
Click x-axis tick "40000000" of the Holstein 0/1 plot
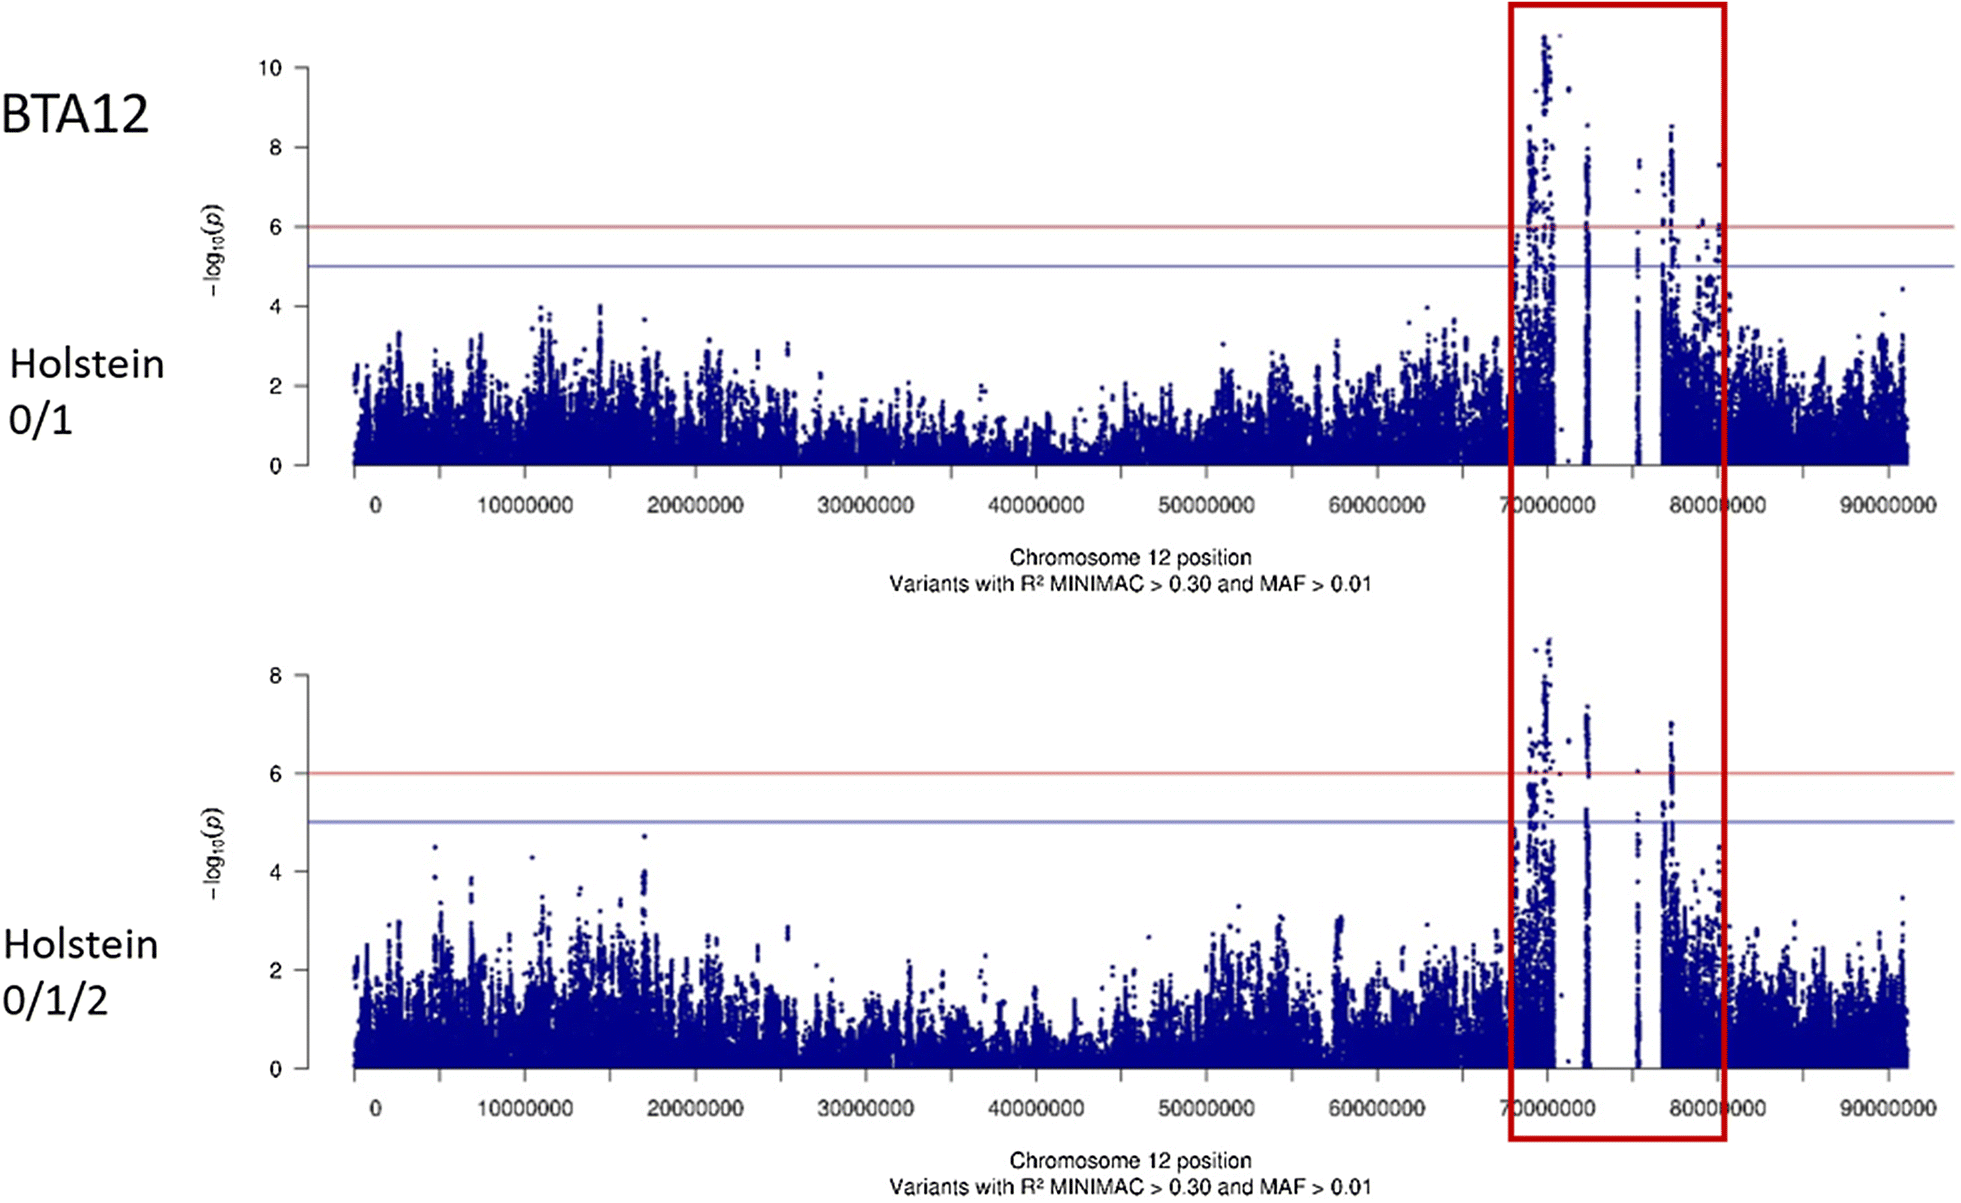click(1036, 505)
